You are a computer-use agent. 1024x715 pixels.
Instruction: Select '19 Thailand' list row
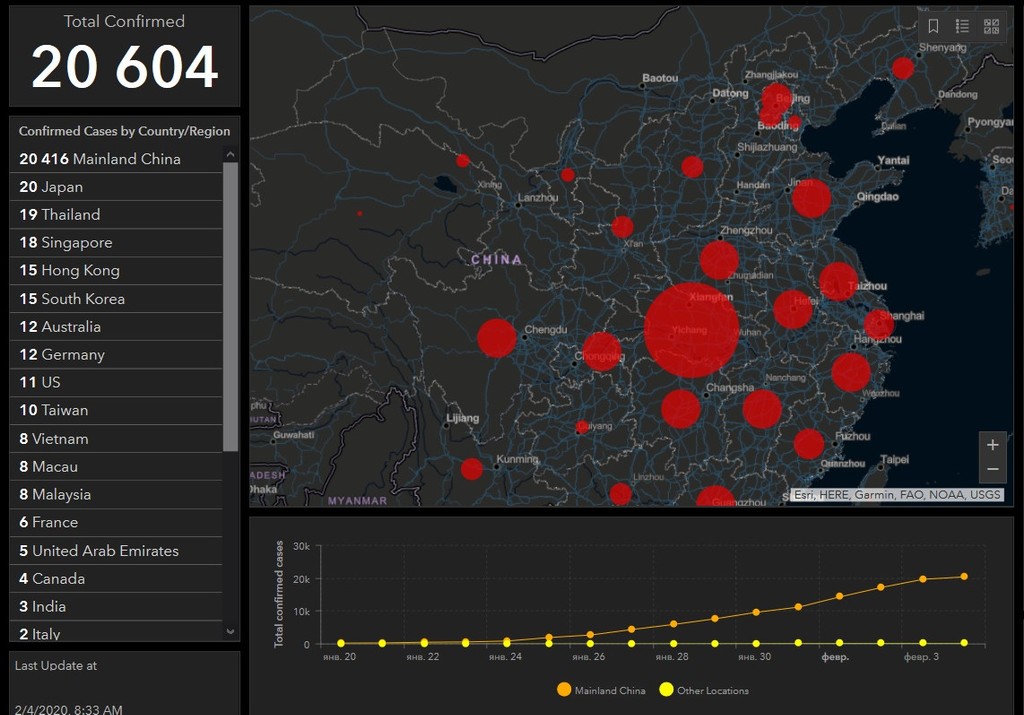pyautogui.click(x=116, y=215)
